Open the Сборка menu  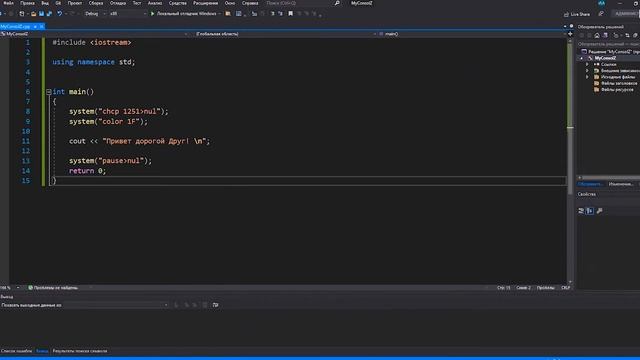point(96,3)
